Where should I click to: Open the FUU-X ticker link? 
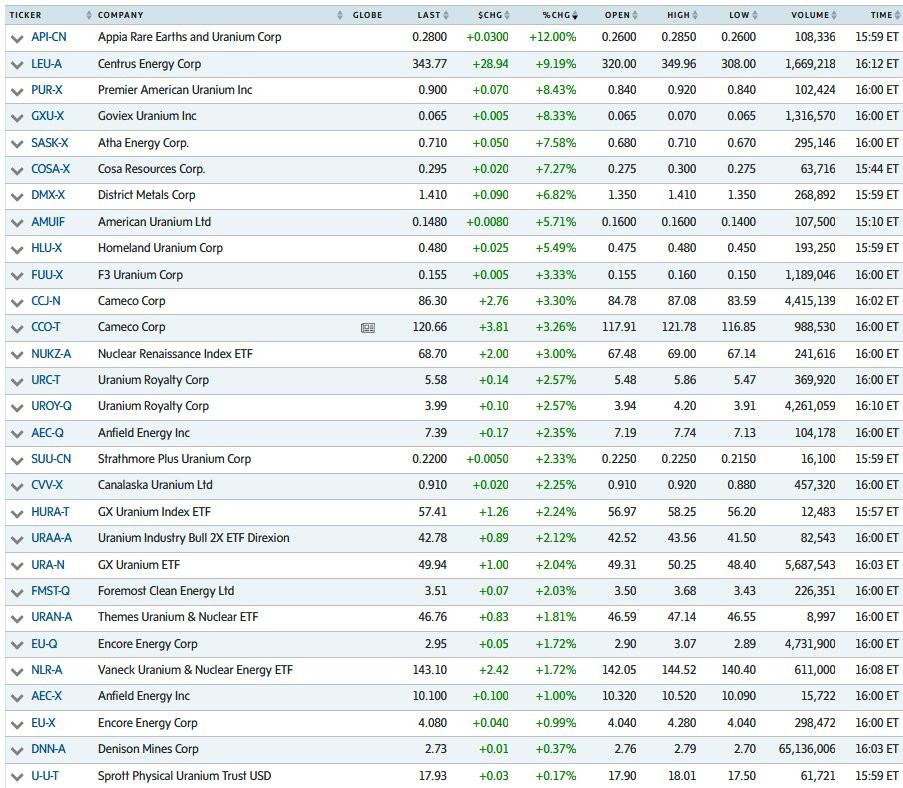point(47,275)
